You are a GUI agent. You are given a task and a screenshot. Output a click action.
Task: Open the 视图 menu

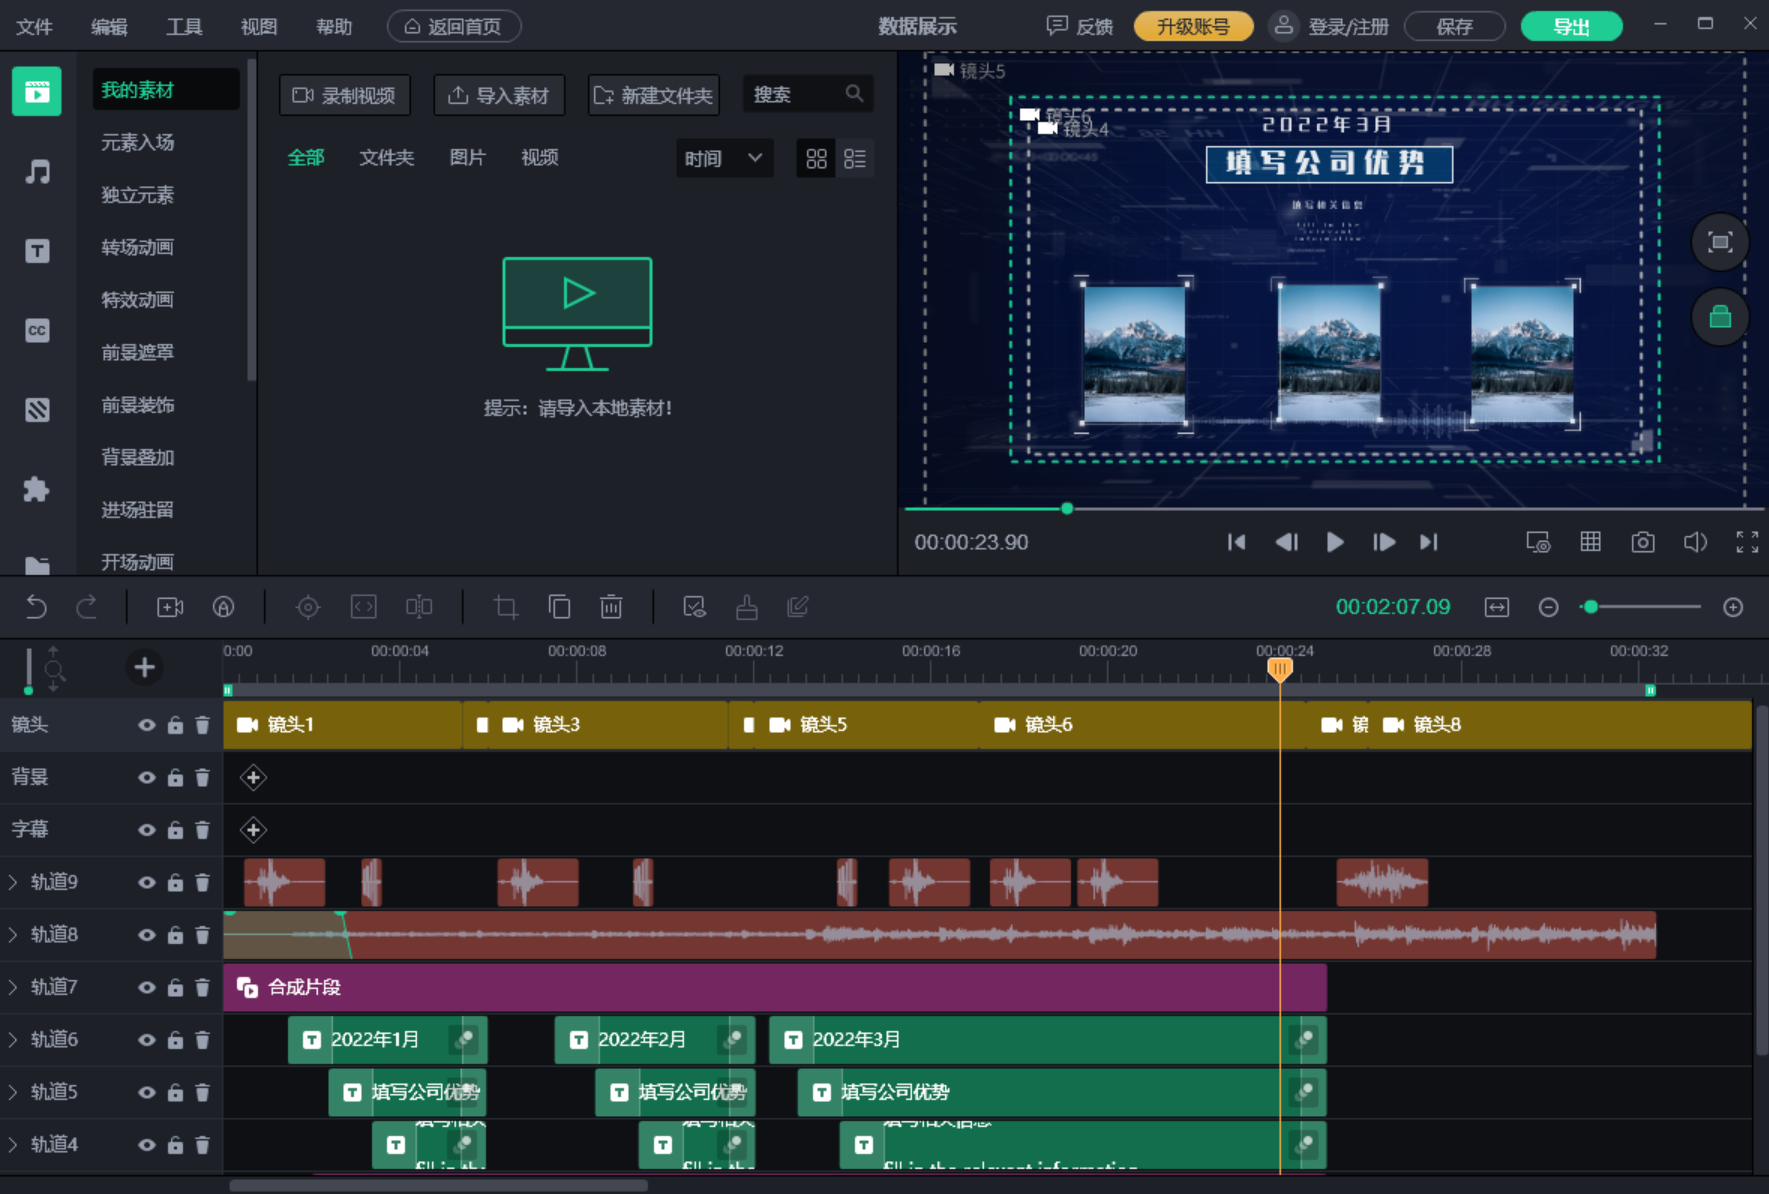(259, 26)
